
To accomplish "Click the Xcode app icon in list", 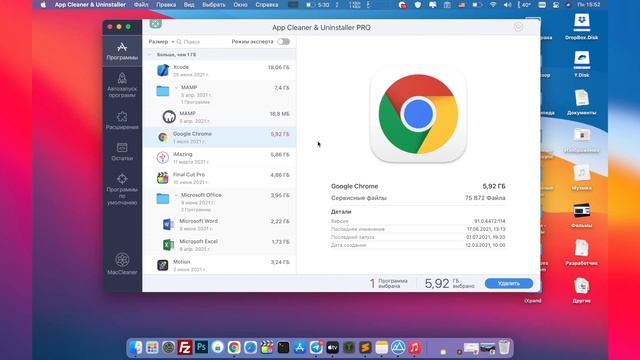I will (x=163, y=70).
